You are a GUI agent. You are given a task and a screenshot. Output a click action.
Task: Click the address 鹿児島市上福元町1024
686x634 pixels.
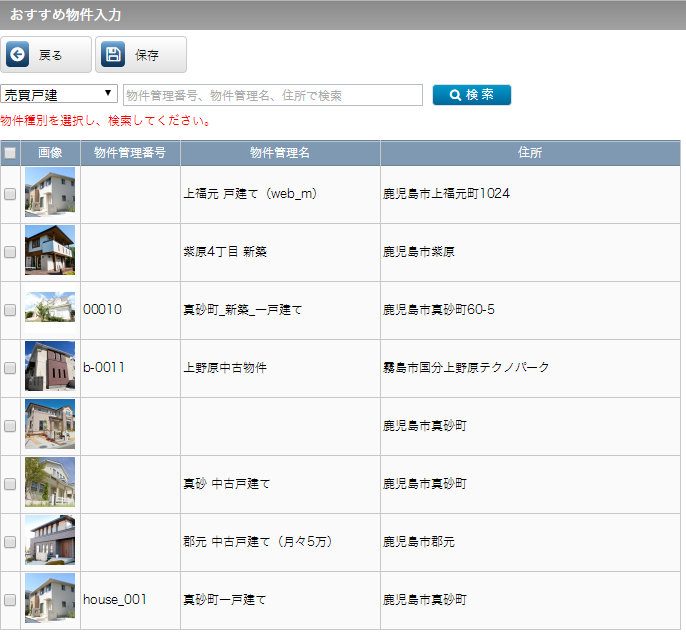pyautogui.click(x=446, y=193)
